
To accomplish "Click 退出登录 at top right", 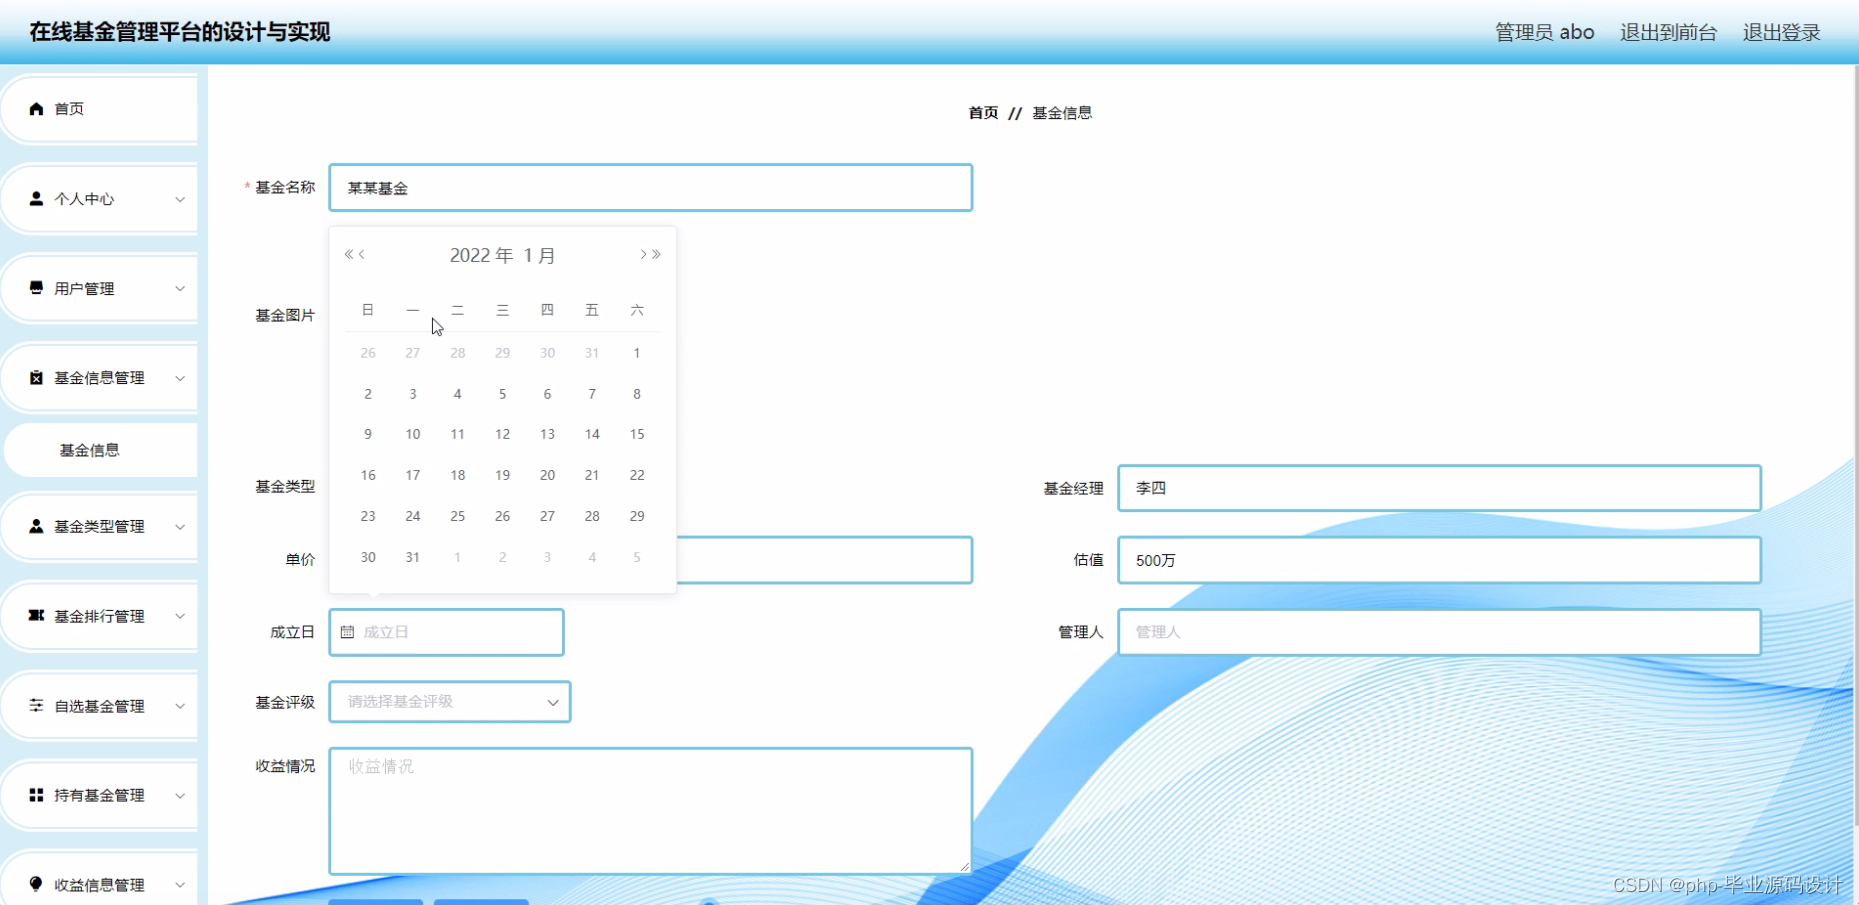I will (x=1780, y=31).
